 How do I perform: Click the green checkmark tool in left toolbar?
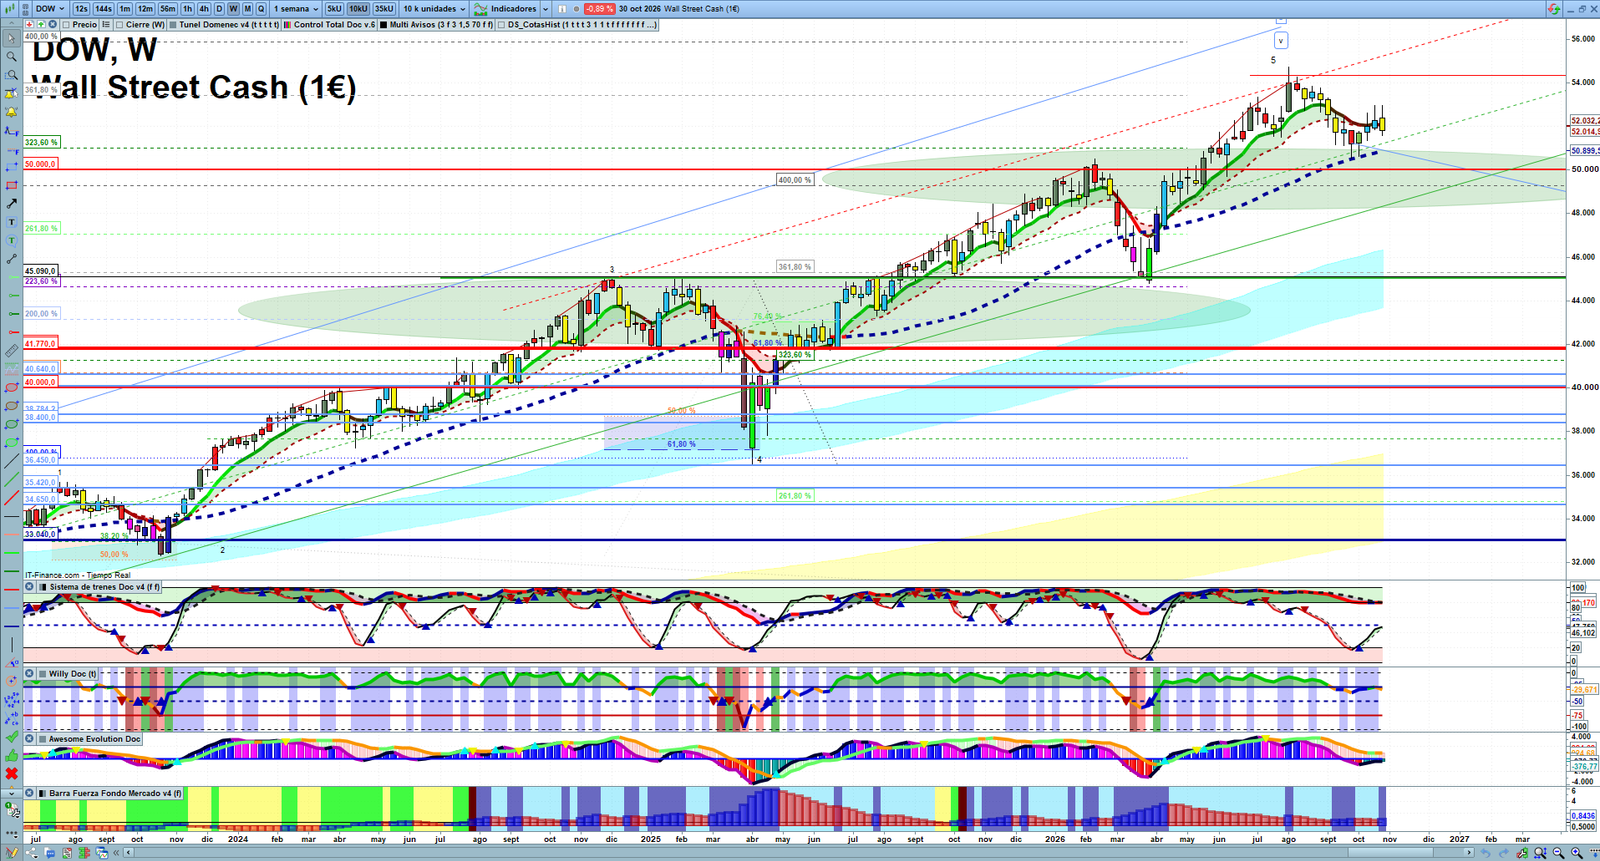pos(11,737)
